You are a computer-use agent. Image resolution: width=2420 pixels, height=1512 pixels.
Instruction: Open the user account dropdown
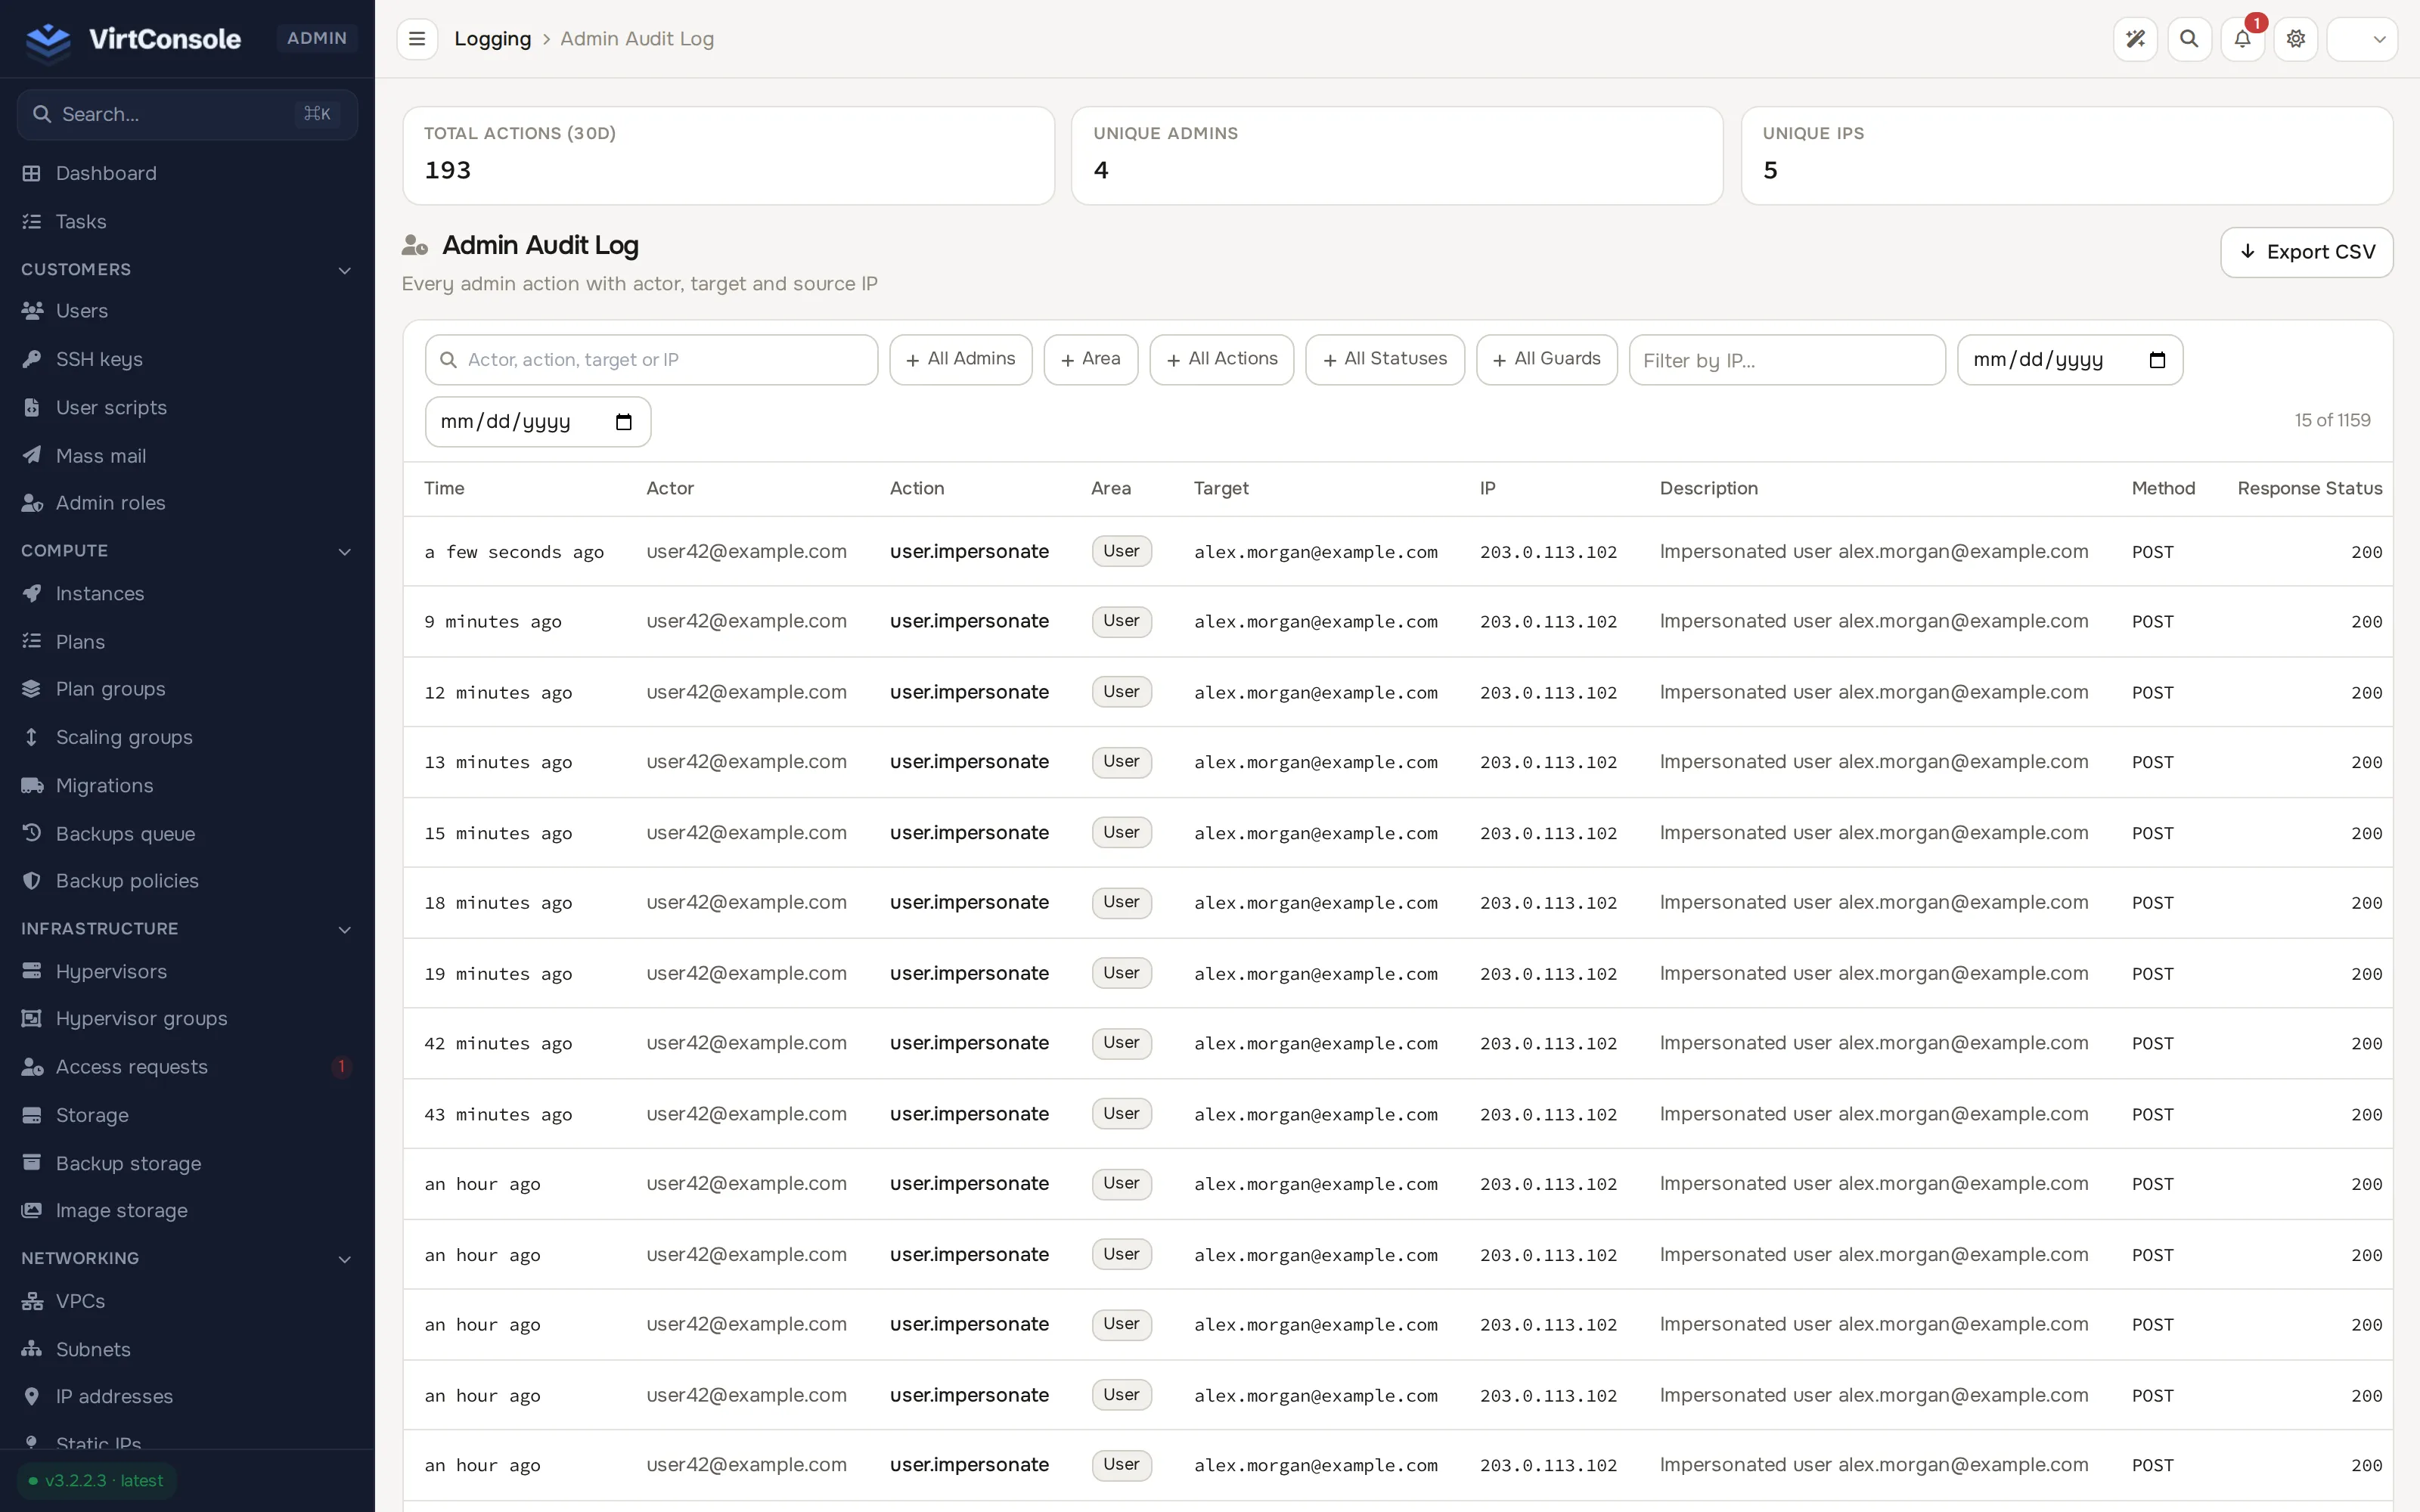tap(2362, 39)
